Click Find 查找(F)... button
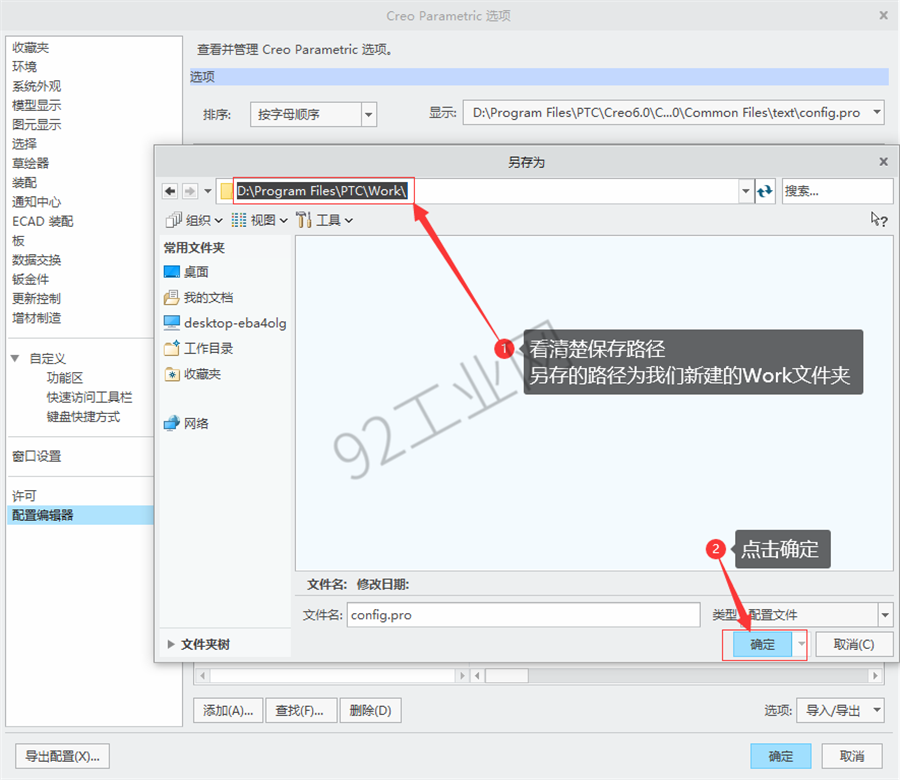Screen dimensions: 900x780 point(299,711)
